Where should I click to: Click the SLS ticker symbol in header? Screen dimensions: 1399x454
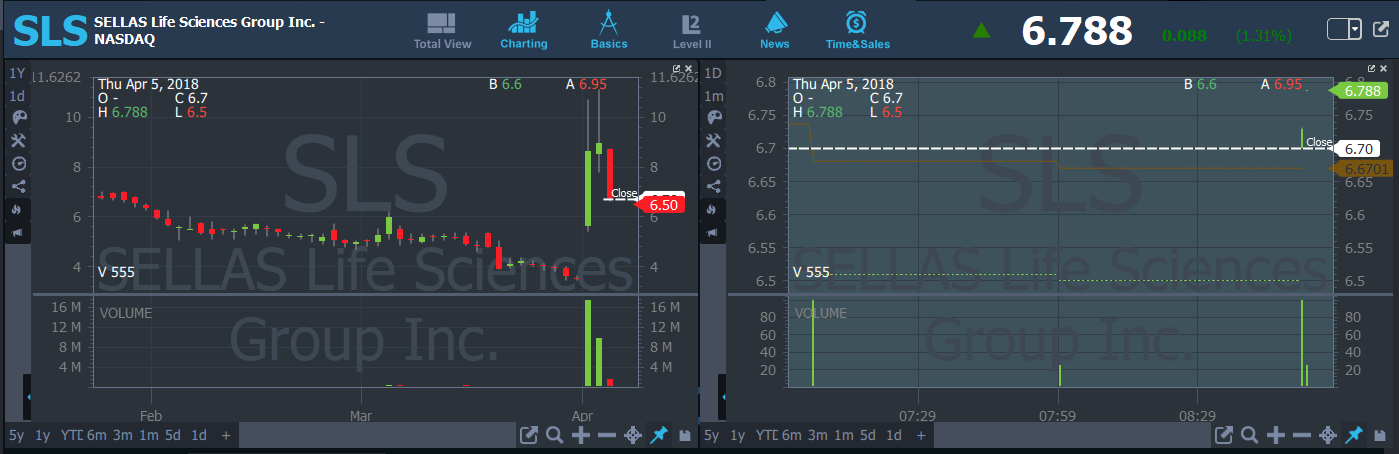[49, 30]
